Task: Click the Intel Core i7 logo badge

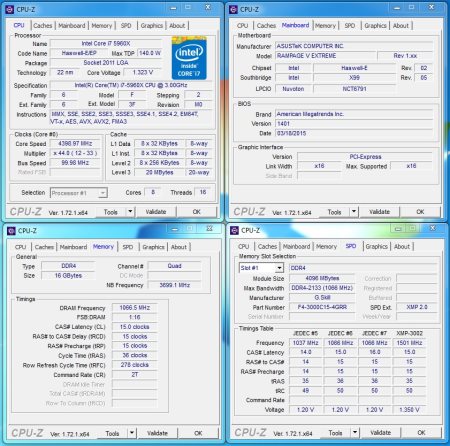Action: click(x=189, y=58)
